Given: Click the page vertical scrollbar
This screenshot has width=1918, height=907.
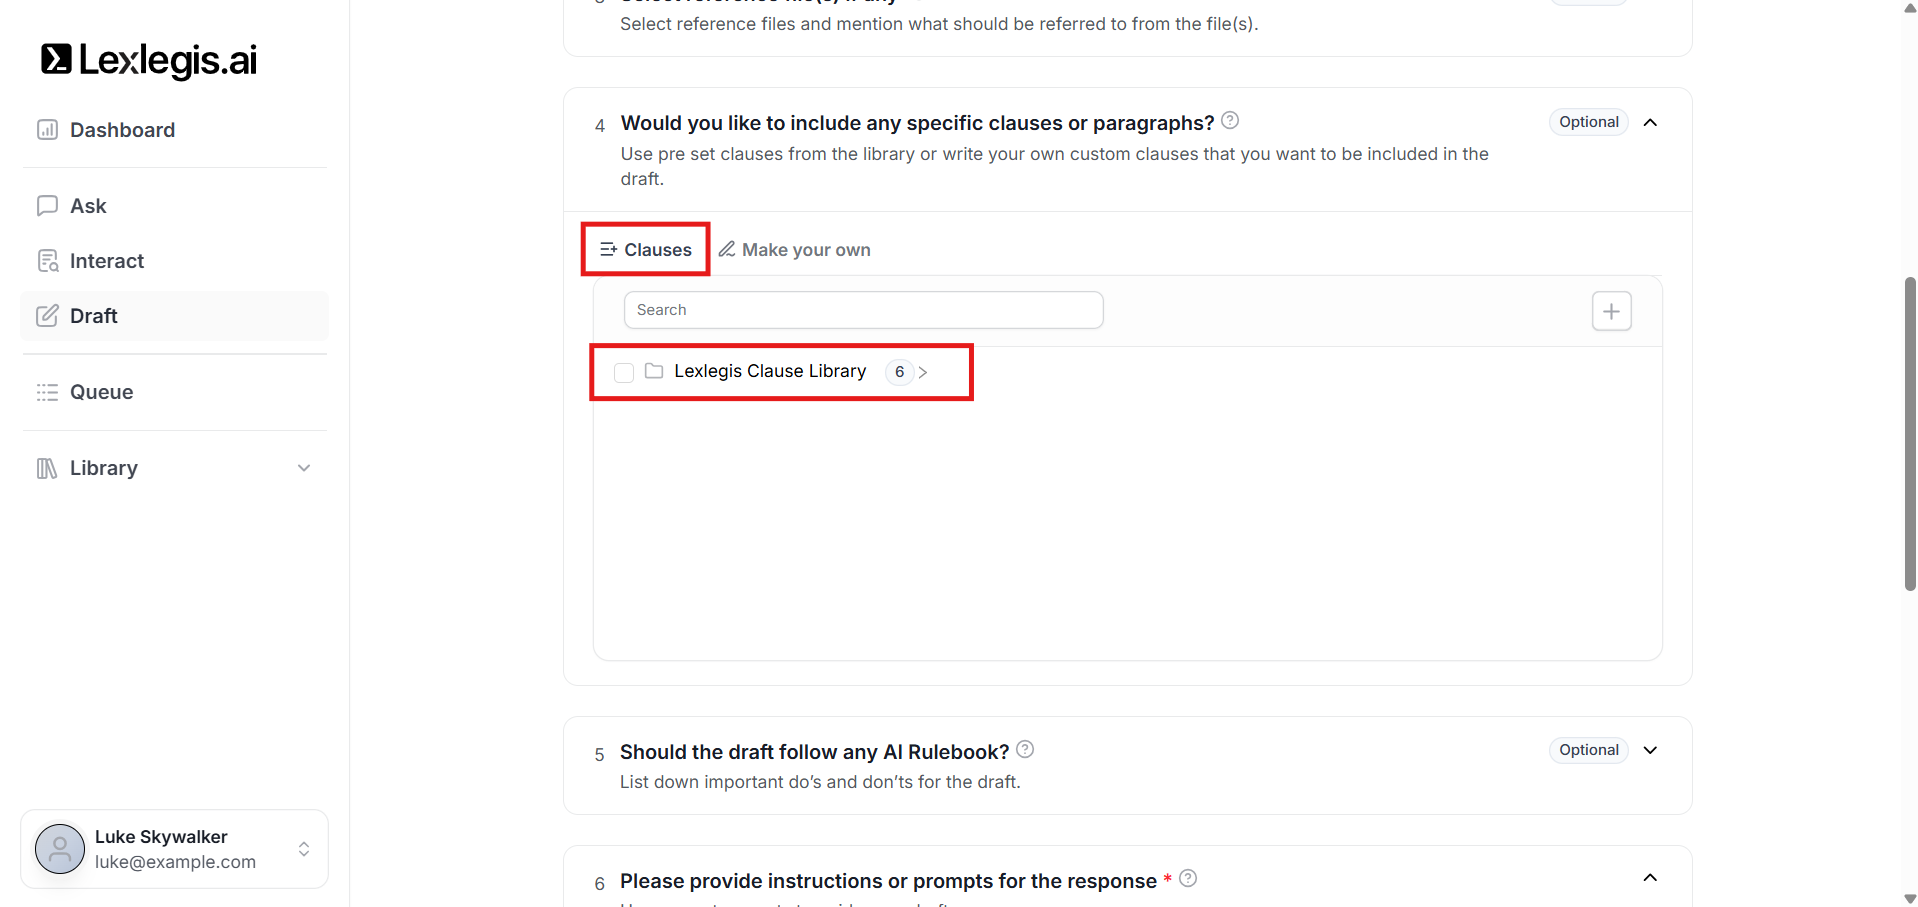Looking at the screenshot, I should pos(1909,434).
